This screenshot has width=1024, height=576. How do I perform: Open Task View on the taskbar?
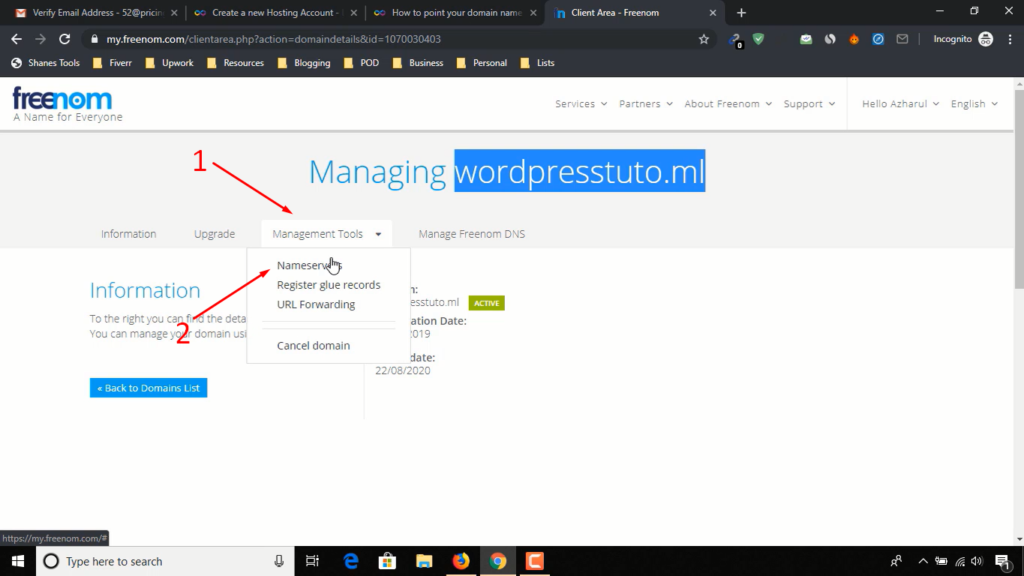click(312, 561)
